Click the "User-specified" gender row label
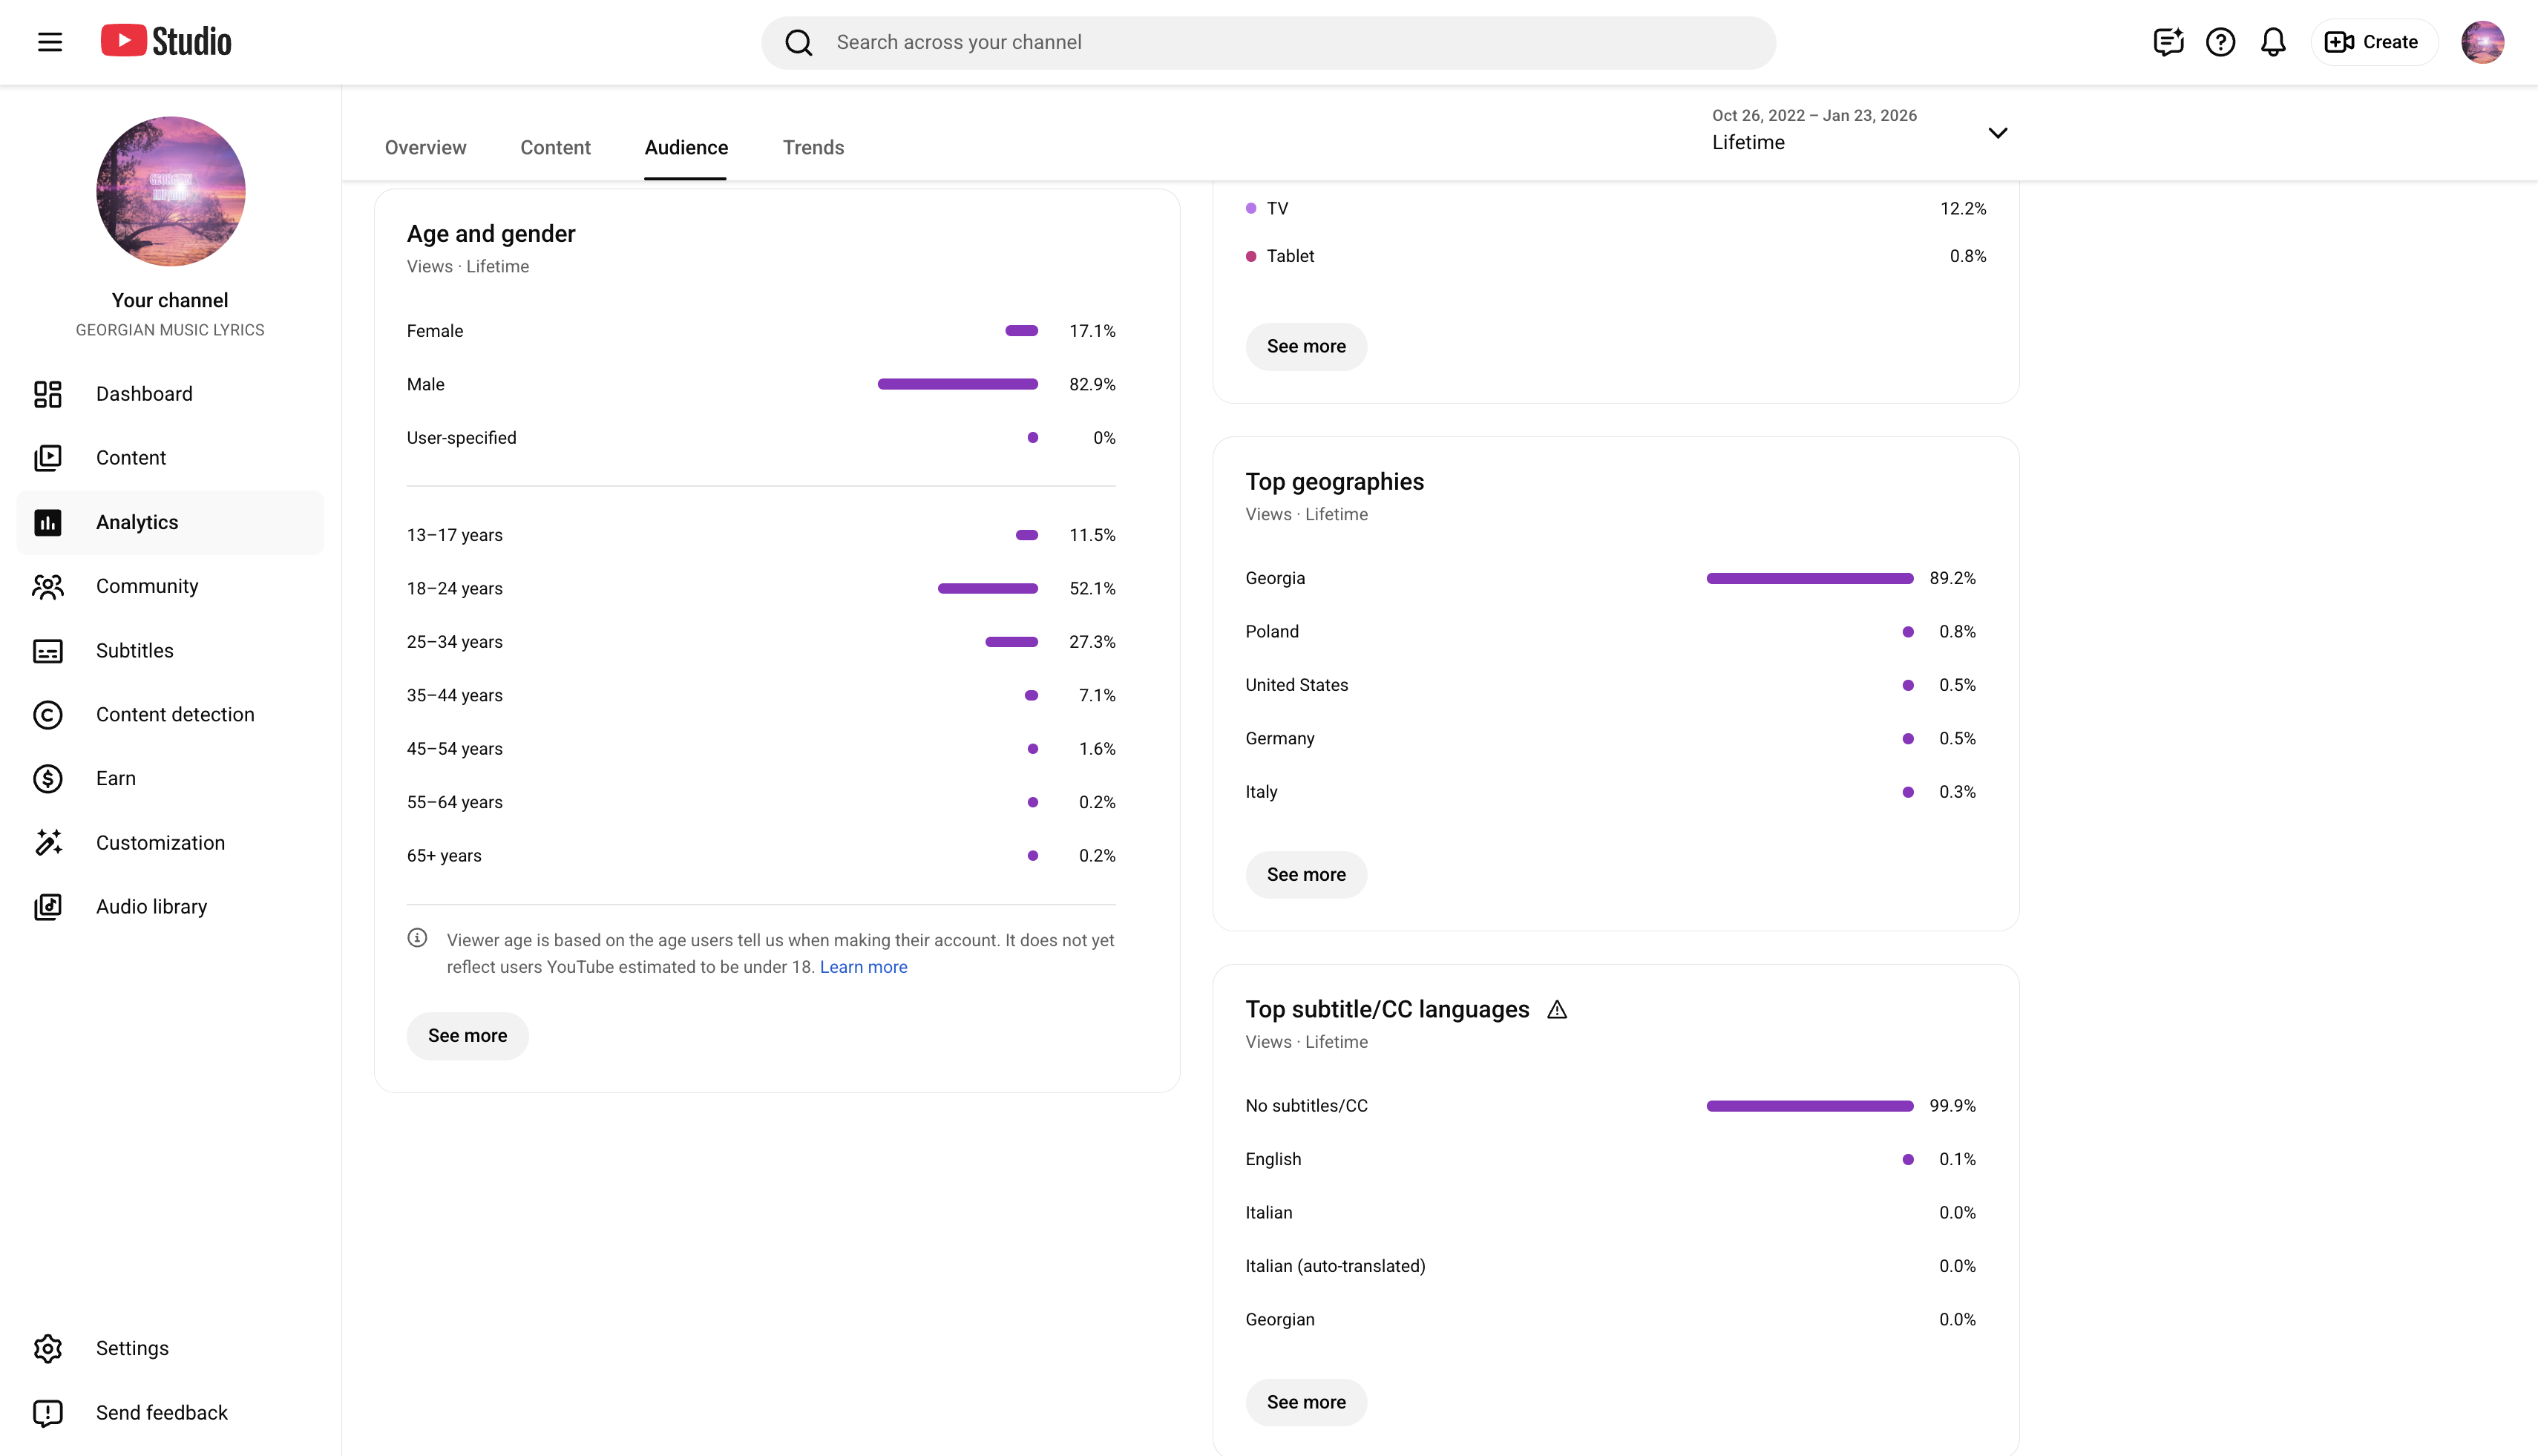 [x=462, y=438]
